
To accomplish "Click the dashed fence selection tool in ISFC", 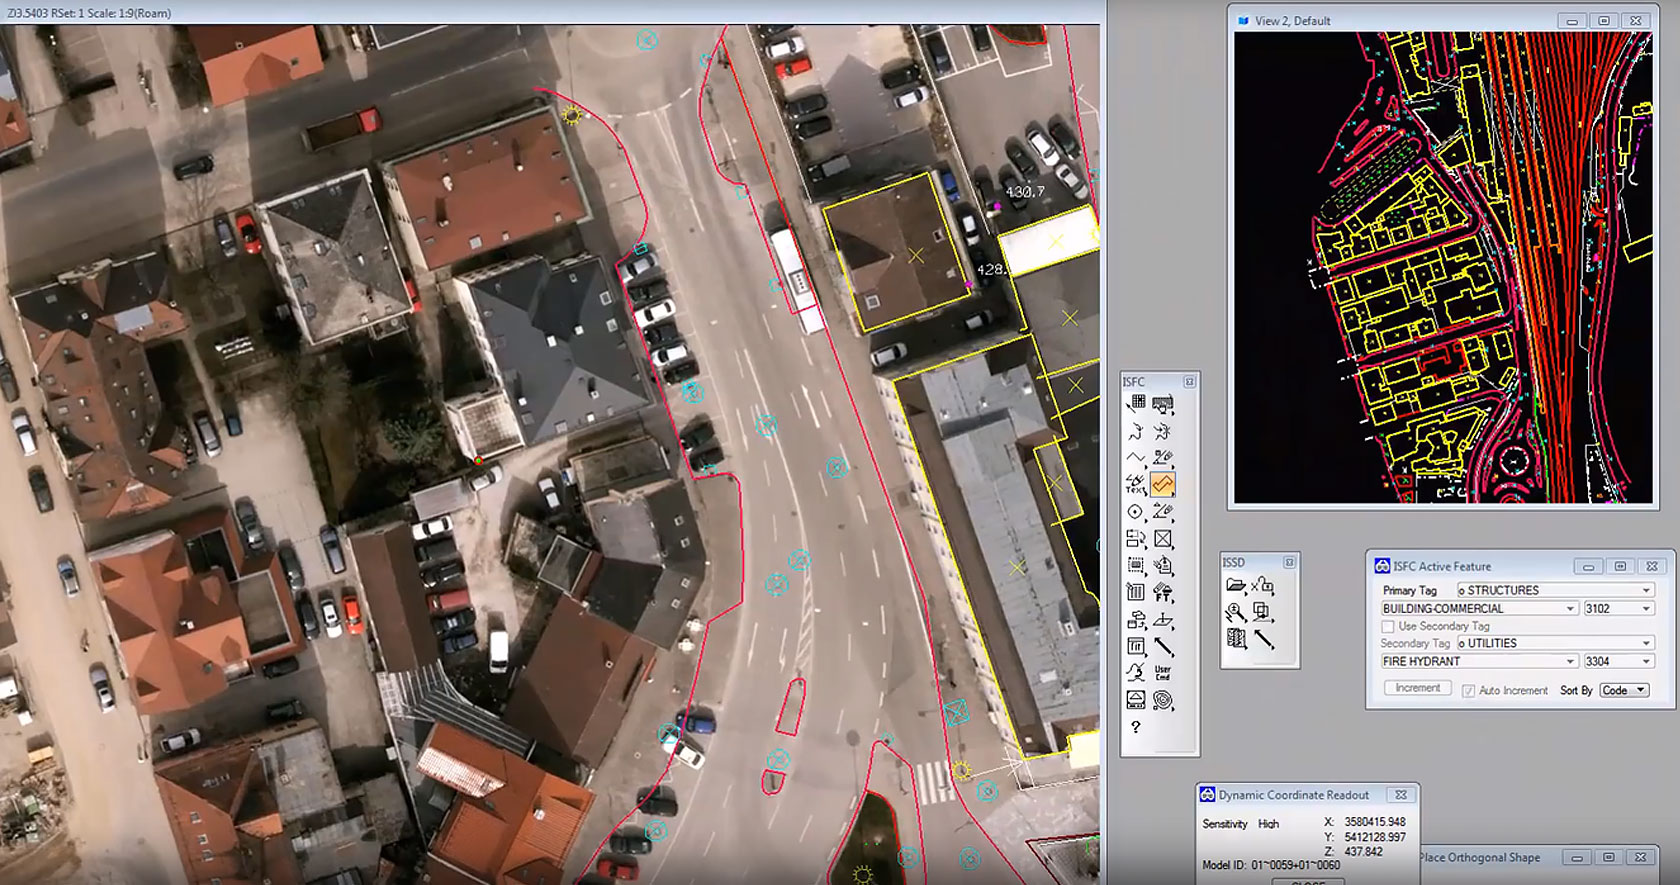I will click(1136, 565).
